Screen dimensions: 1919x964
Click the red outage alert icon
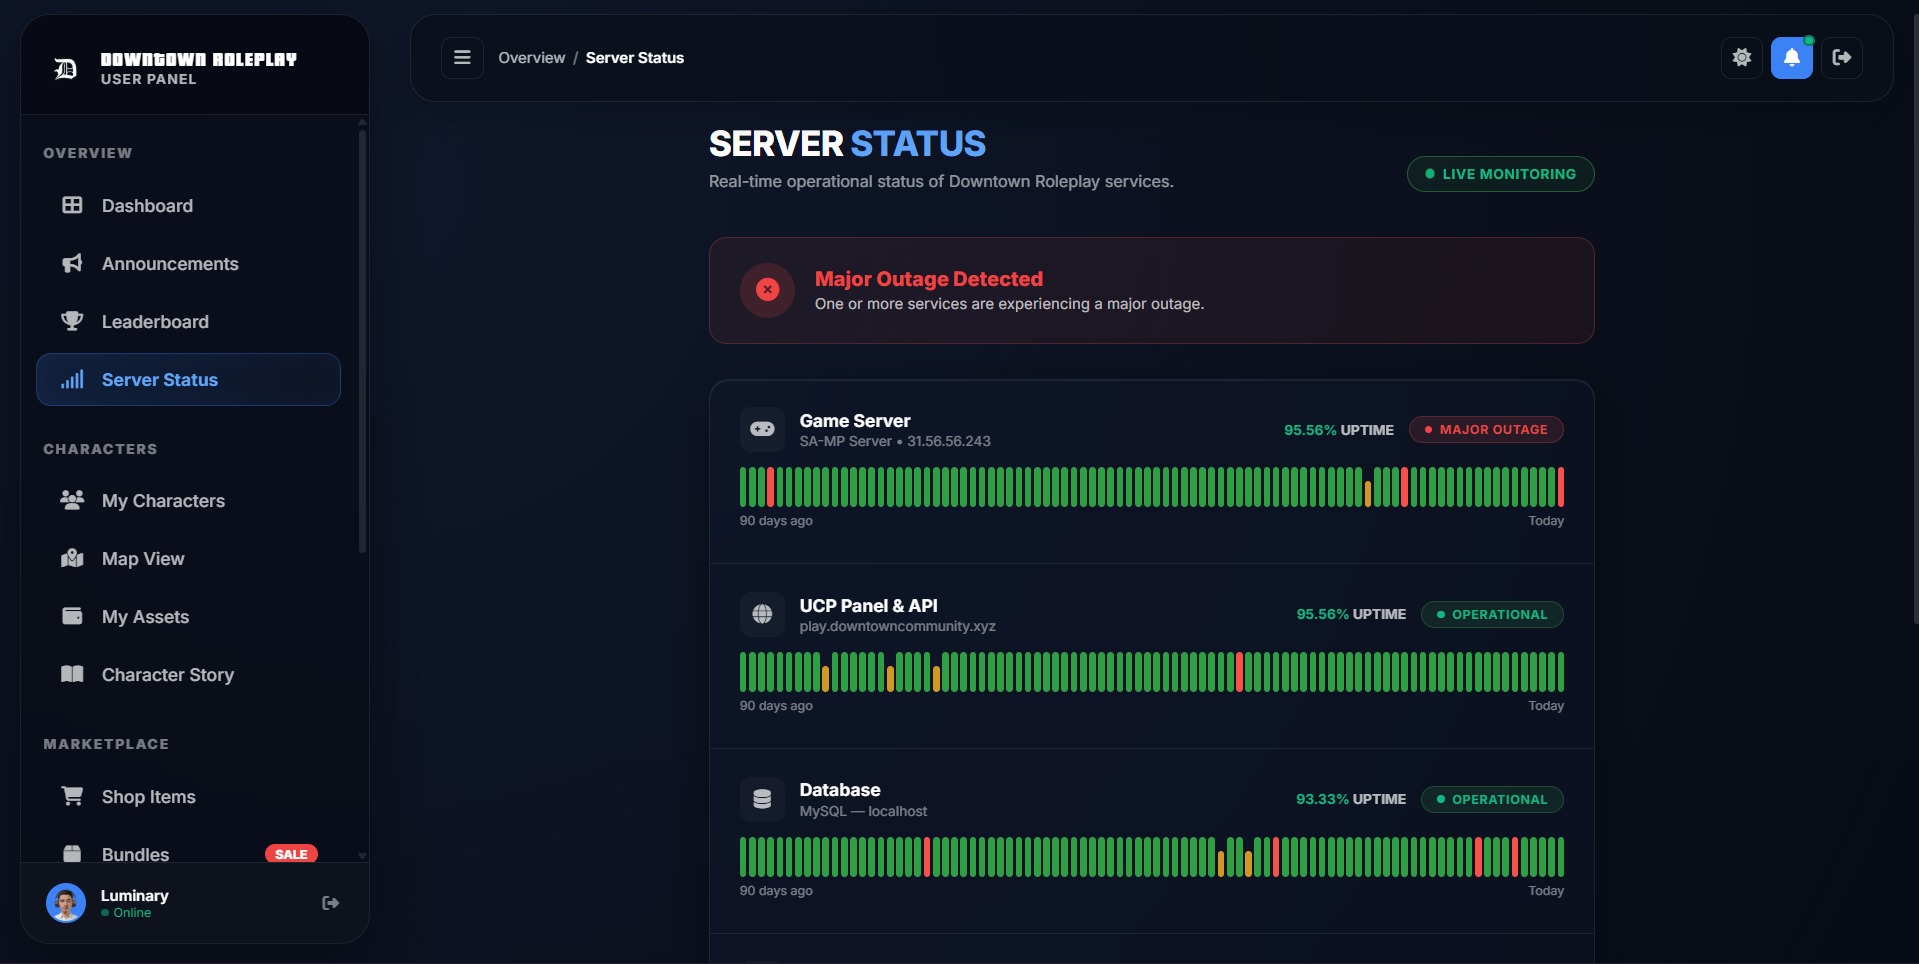(x=768, y=290)
